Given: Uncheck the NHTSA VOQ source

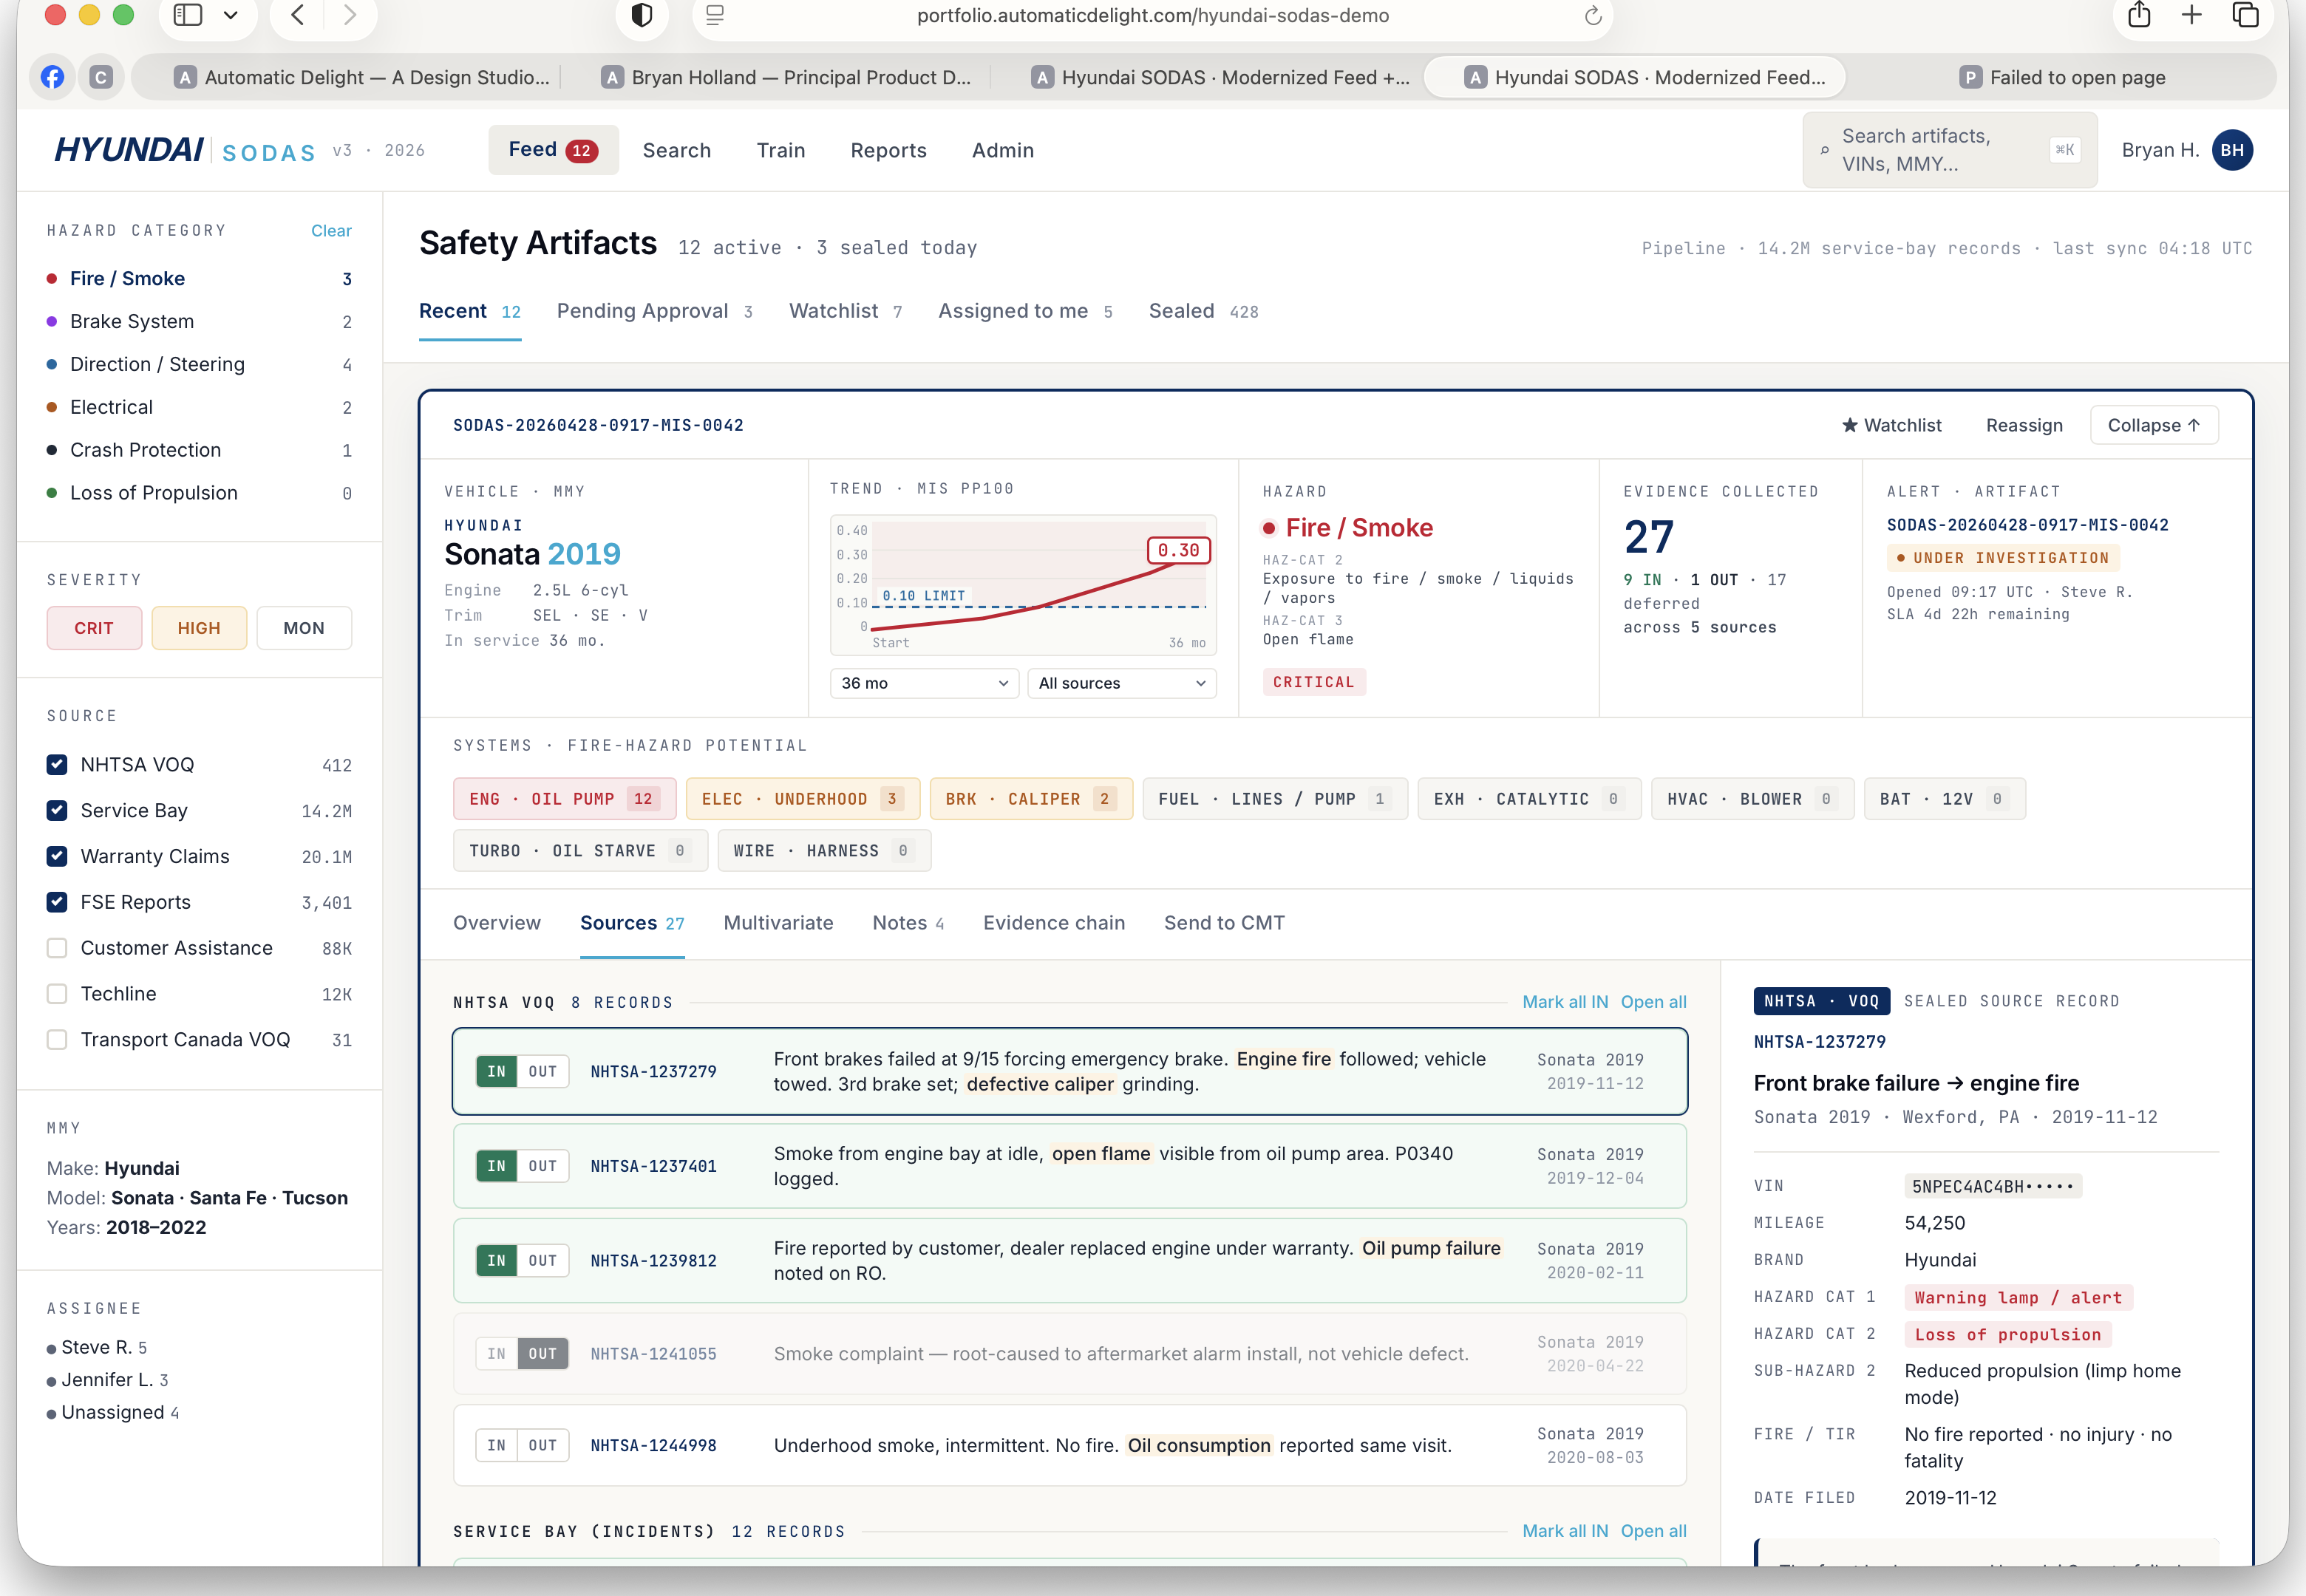Looking at the screenshot, I should 57,765.
